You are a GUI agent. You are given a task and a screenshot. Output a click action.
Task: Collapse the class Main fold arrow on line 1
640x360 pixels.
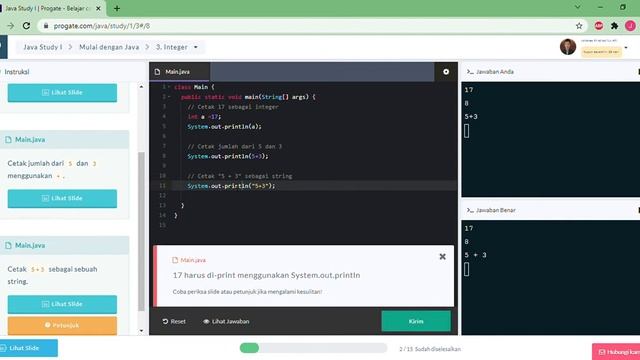(x=169, y=87)
